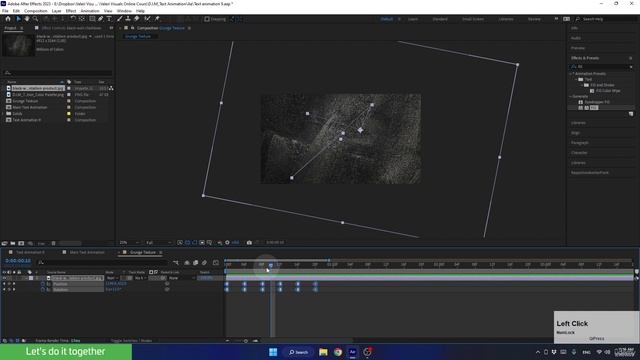Image resolution: width=640 pixels, height=360 pixels.
Task: Click the project item preview thumbnail
Action: pos(18,44)
